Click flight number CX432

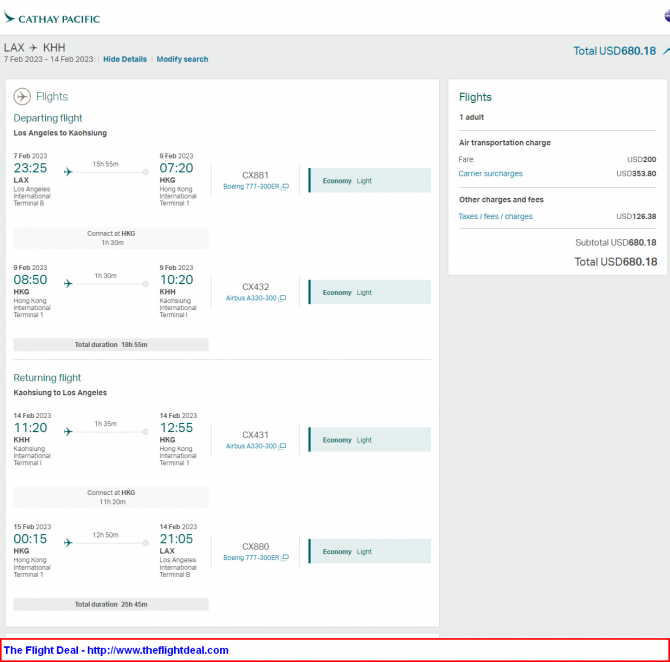(x=256, y=287)
